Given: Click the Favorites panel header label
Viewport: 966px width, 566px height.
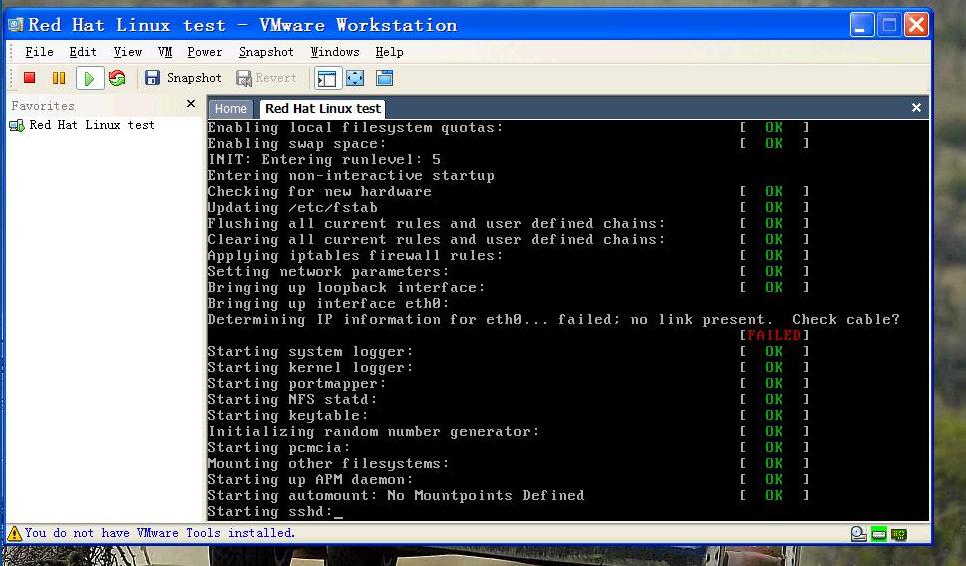Looking at the screenshot, I should pyautogui.click(x=43, y=106).
